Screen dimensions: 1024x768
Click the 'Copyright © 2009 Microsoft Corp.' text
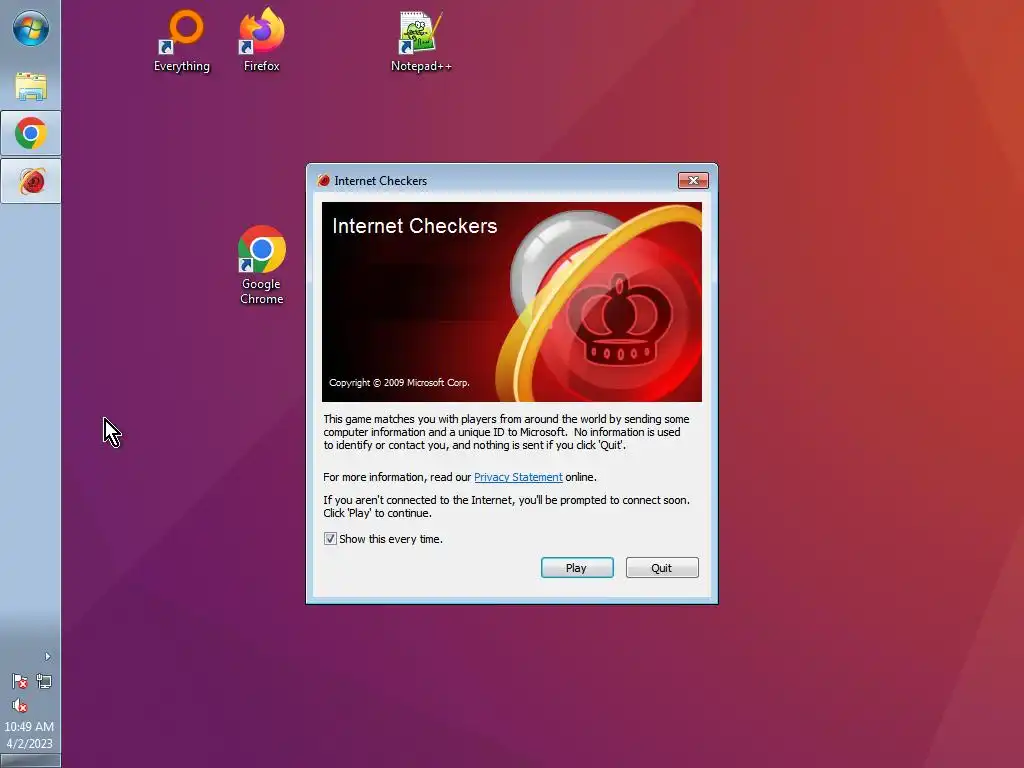click(399, 383)
